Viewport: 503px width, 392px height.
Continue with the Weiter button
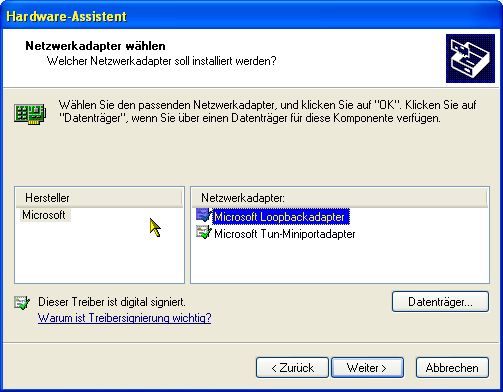pos(367,368)
